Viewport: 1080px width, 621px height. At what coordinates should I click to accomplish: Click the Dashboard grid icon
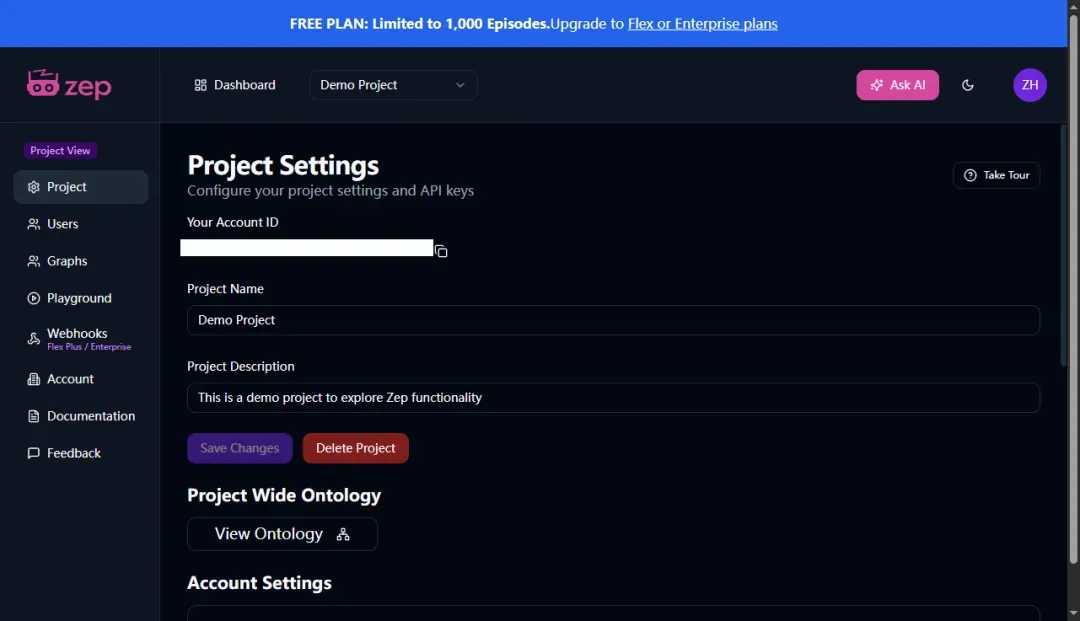200,85
